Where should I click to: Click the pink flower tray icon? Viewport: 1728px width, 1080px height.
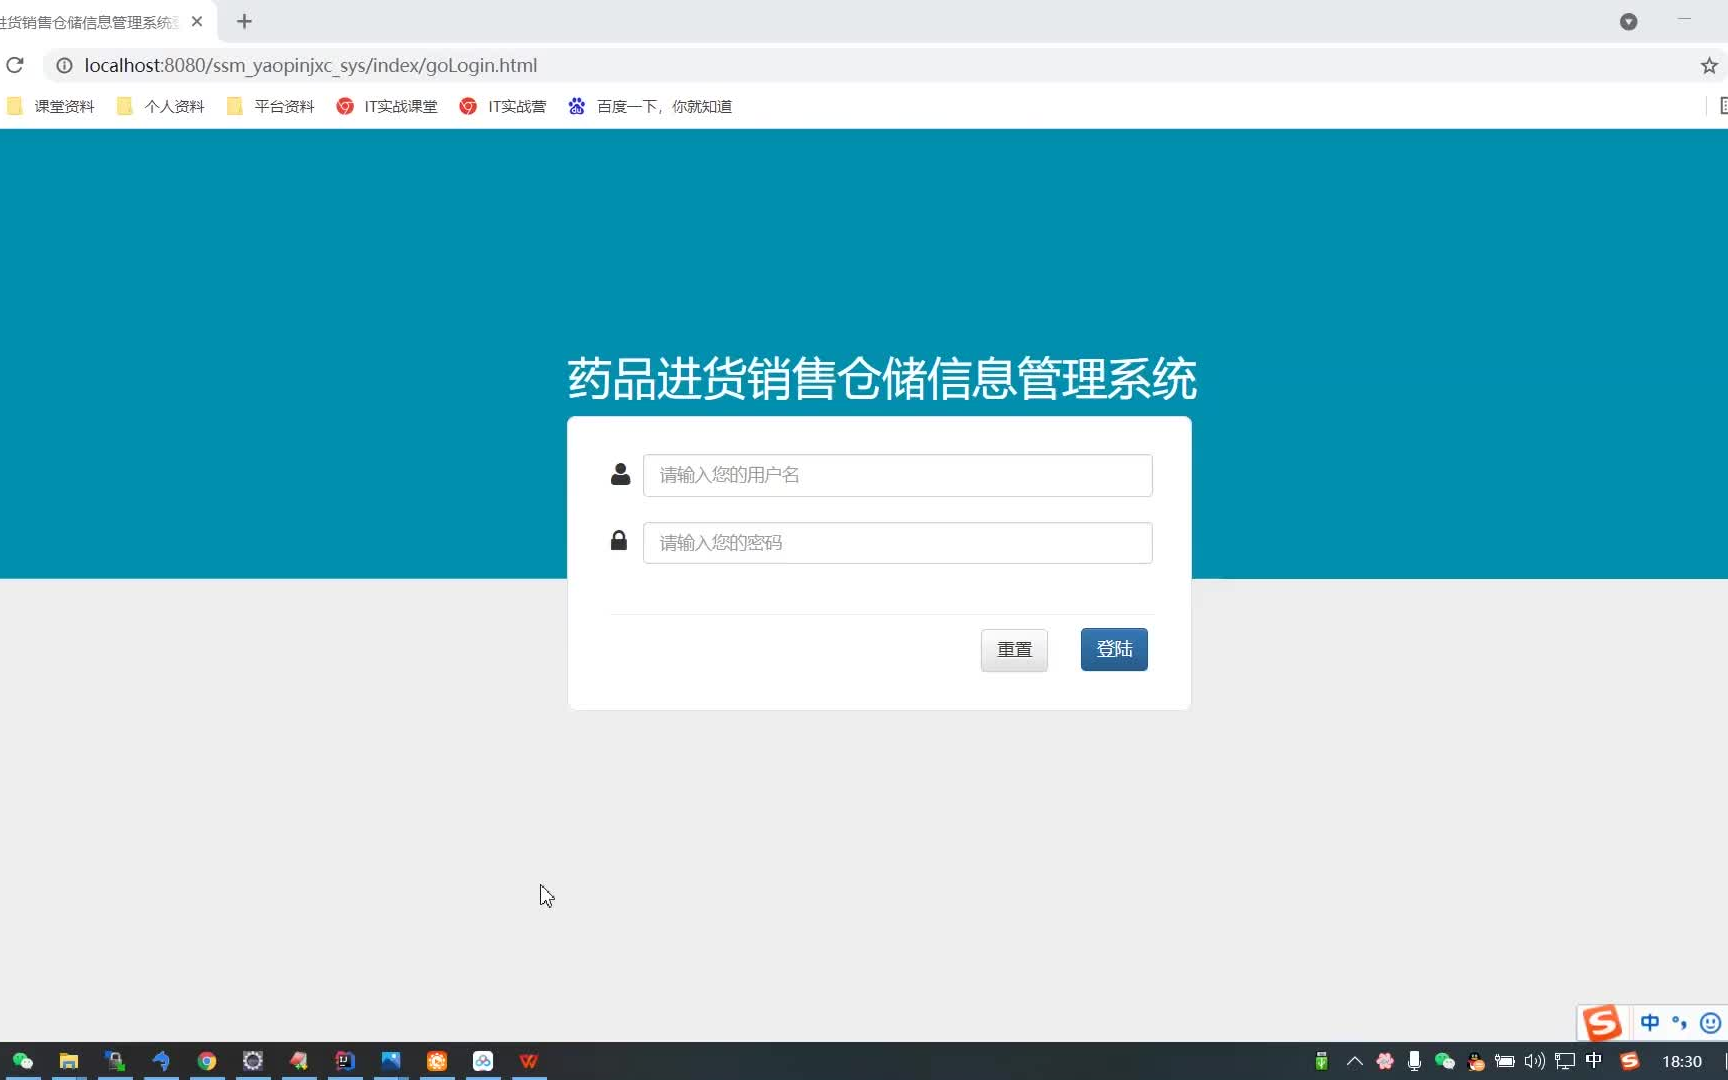1385,1061
